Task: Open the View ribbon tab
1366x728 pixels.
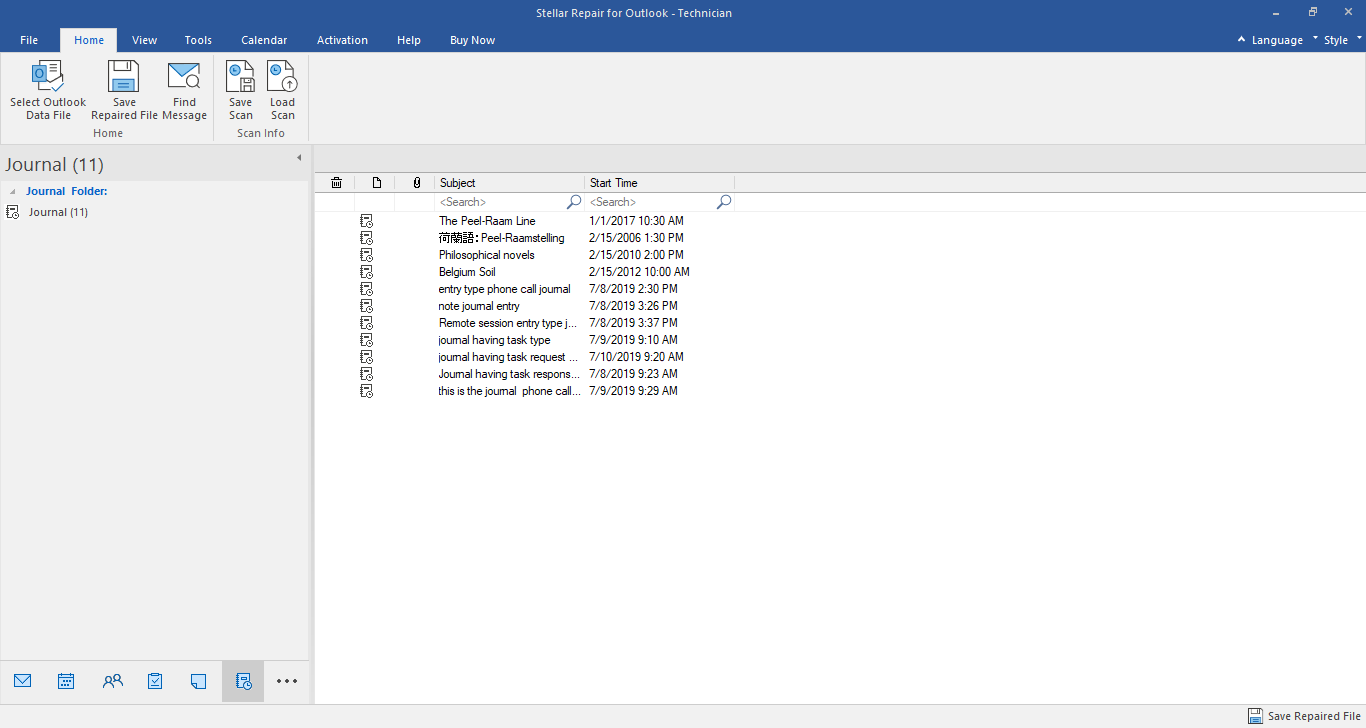Action: (x=144, y=40)
